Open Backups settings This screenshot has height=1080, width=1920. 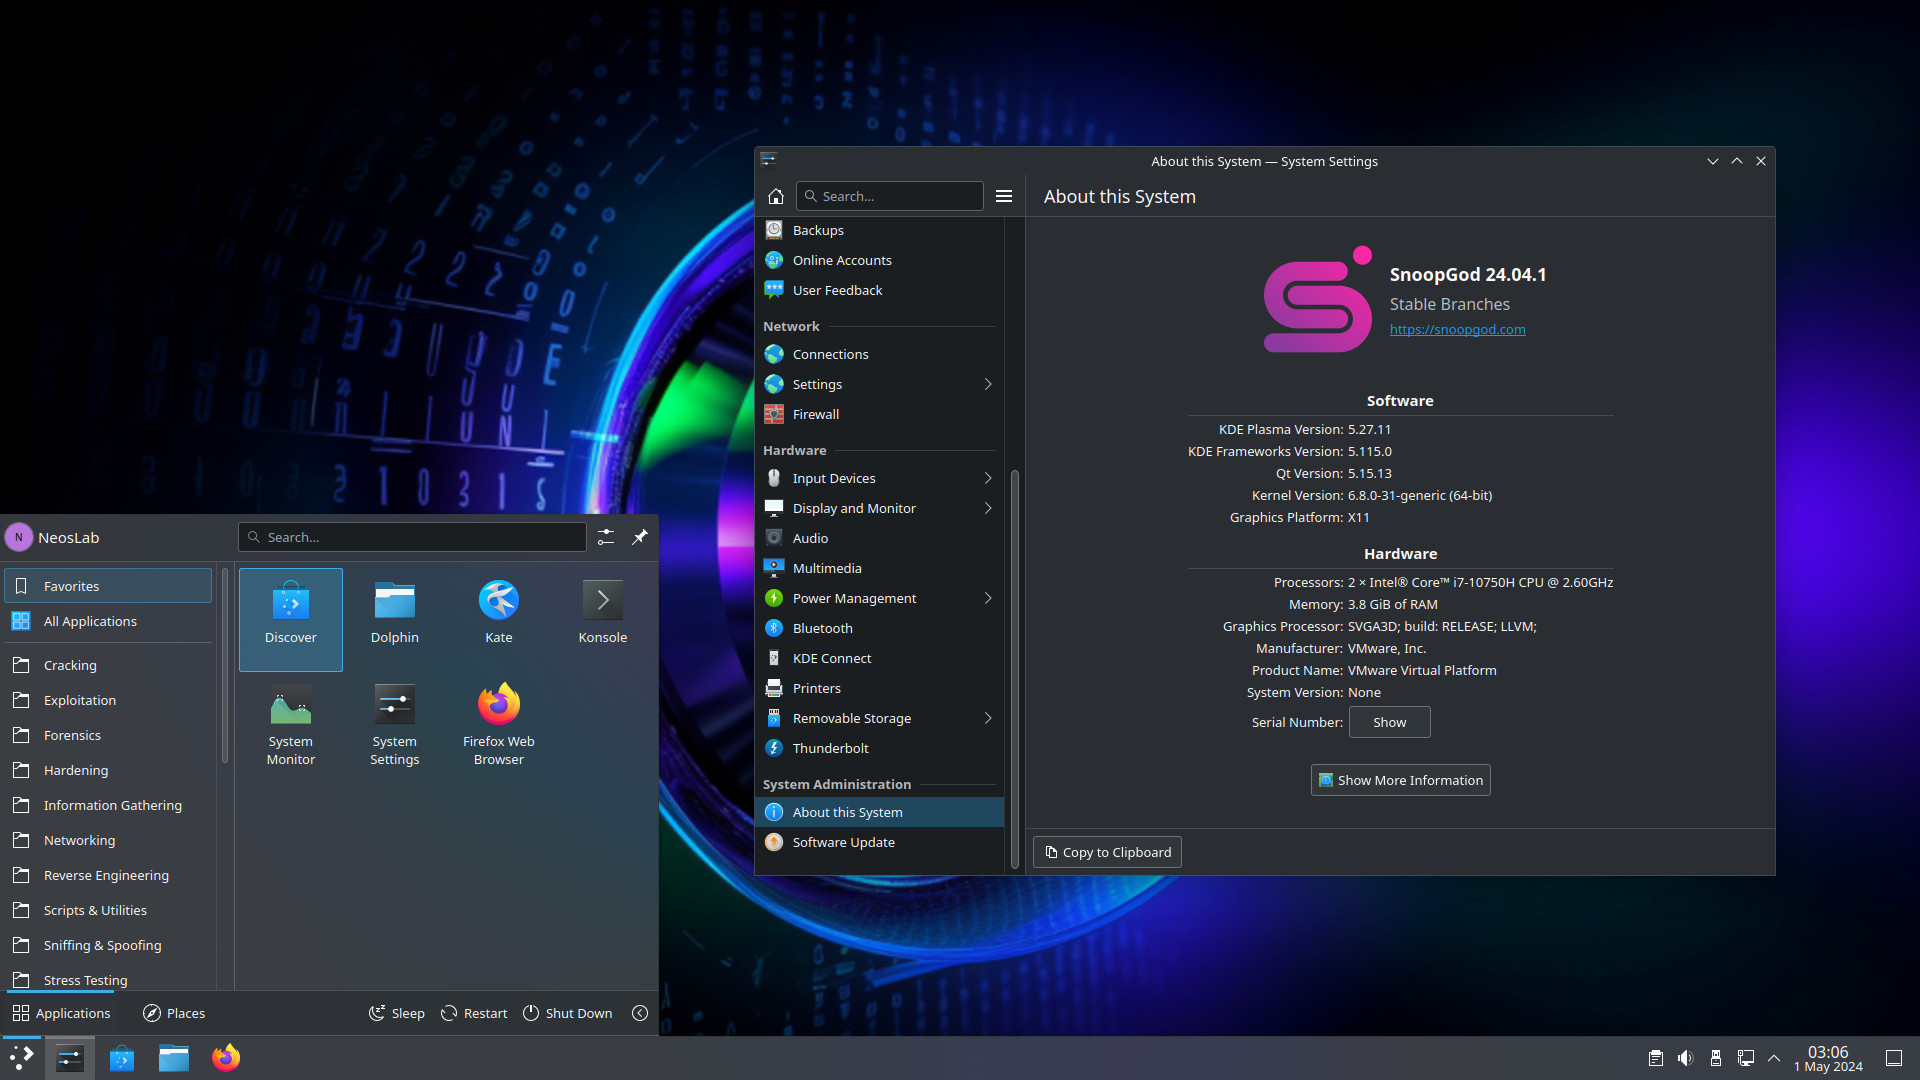879,230
